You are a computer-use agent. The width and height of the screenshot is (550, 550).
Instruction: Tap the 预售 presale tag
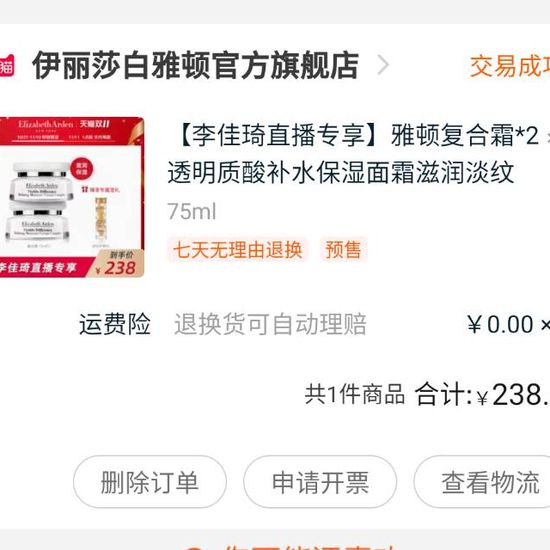(343, 250)
